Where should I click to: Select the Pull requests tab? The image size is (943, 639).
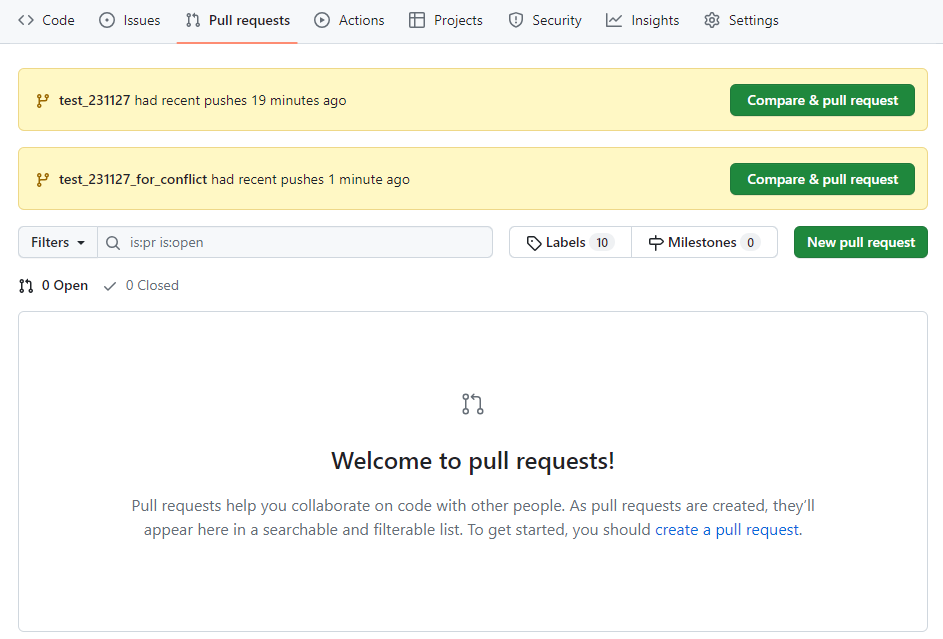click(x=238, y=20)
